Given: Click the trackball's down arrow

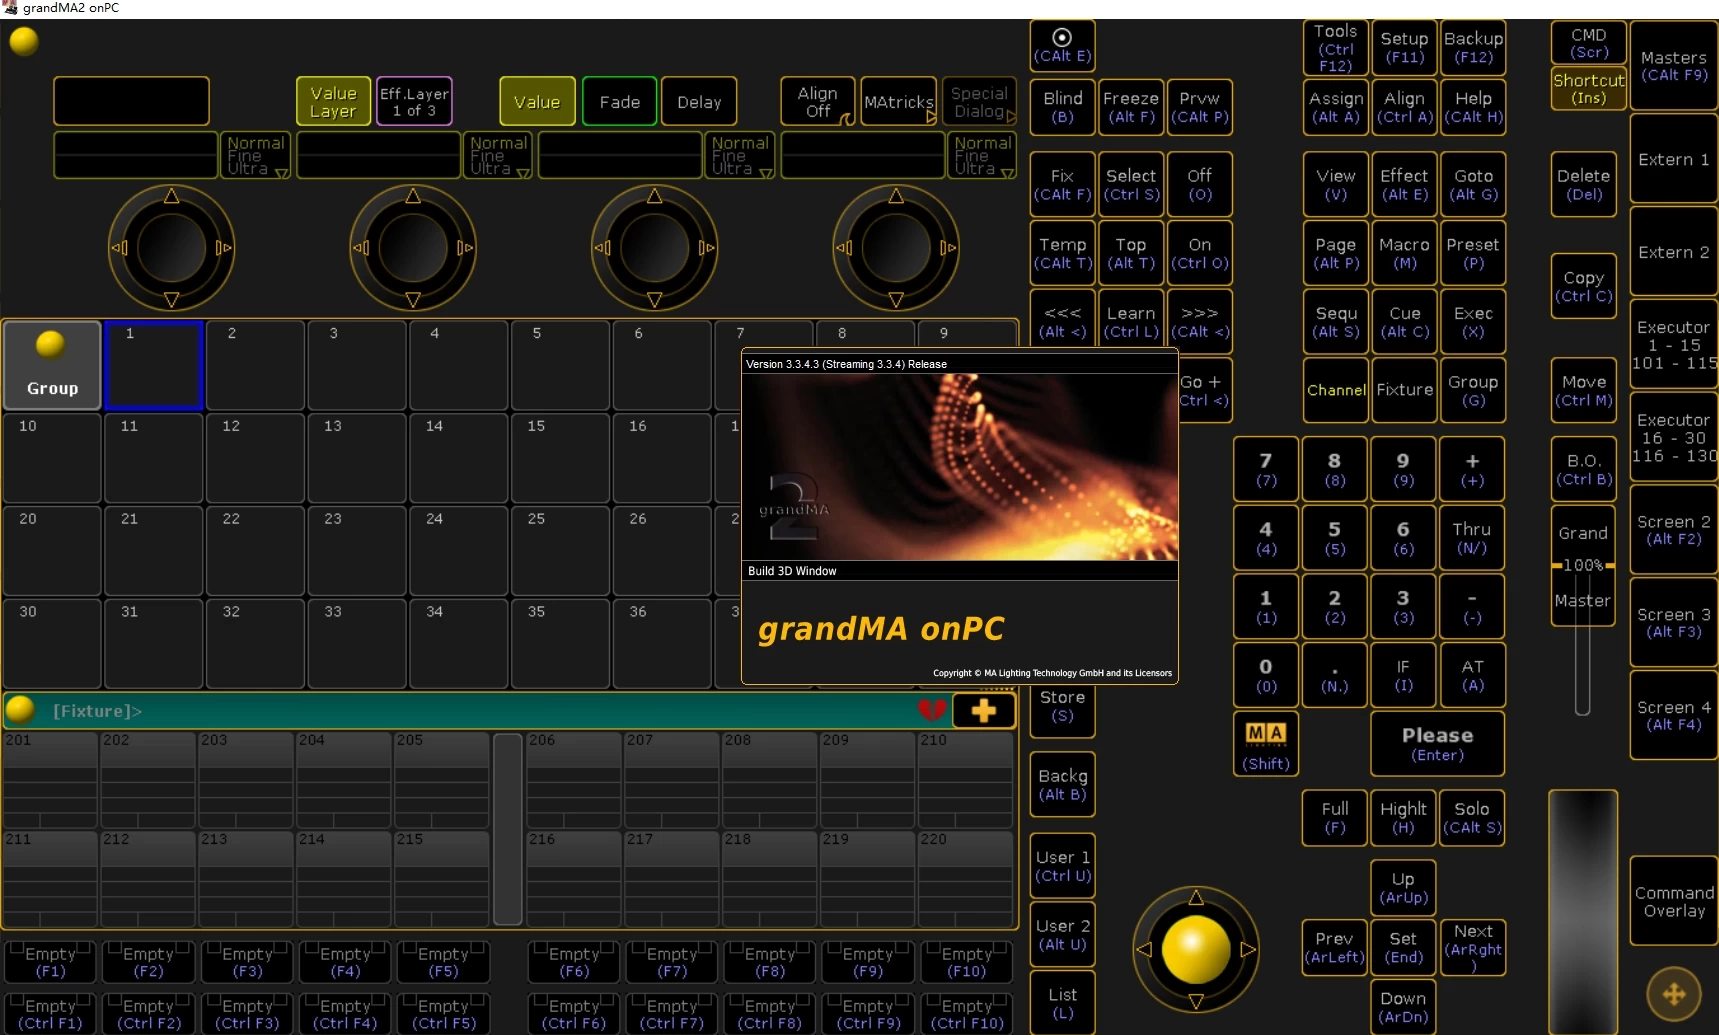Looking at the screenshot, I should (1196, 1001).
